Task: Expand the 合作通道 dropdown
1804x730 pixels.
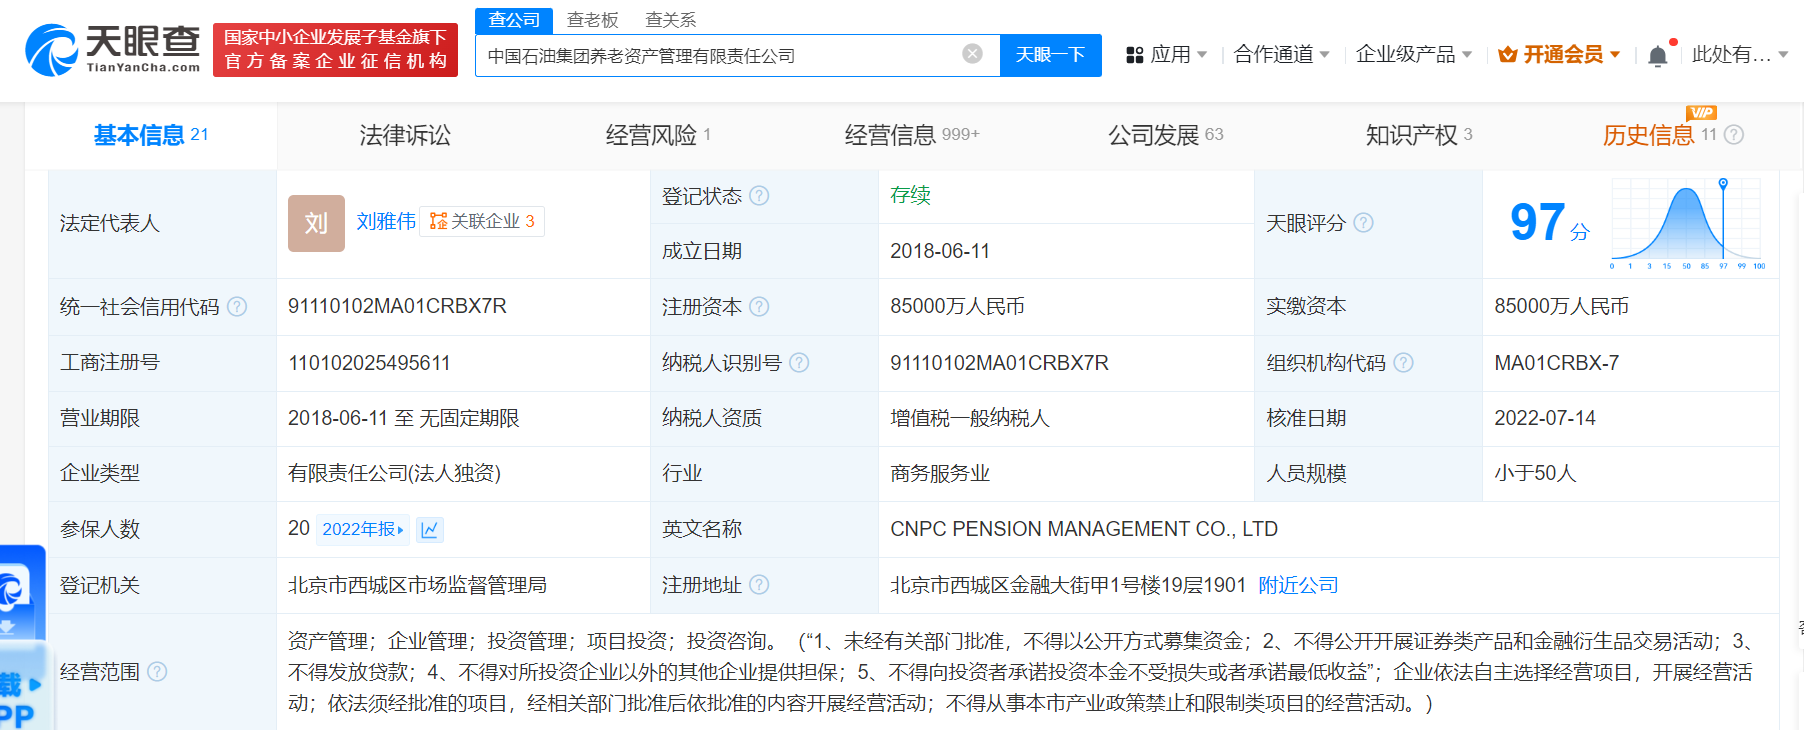Action: [x=1324, y=55]
